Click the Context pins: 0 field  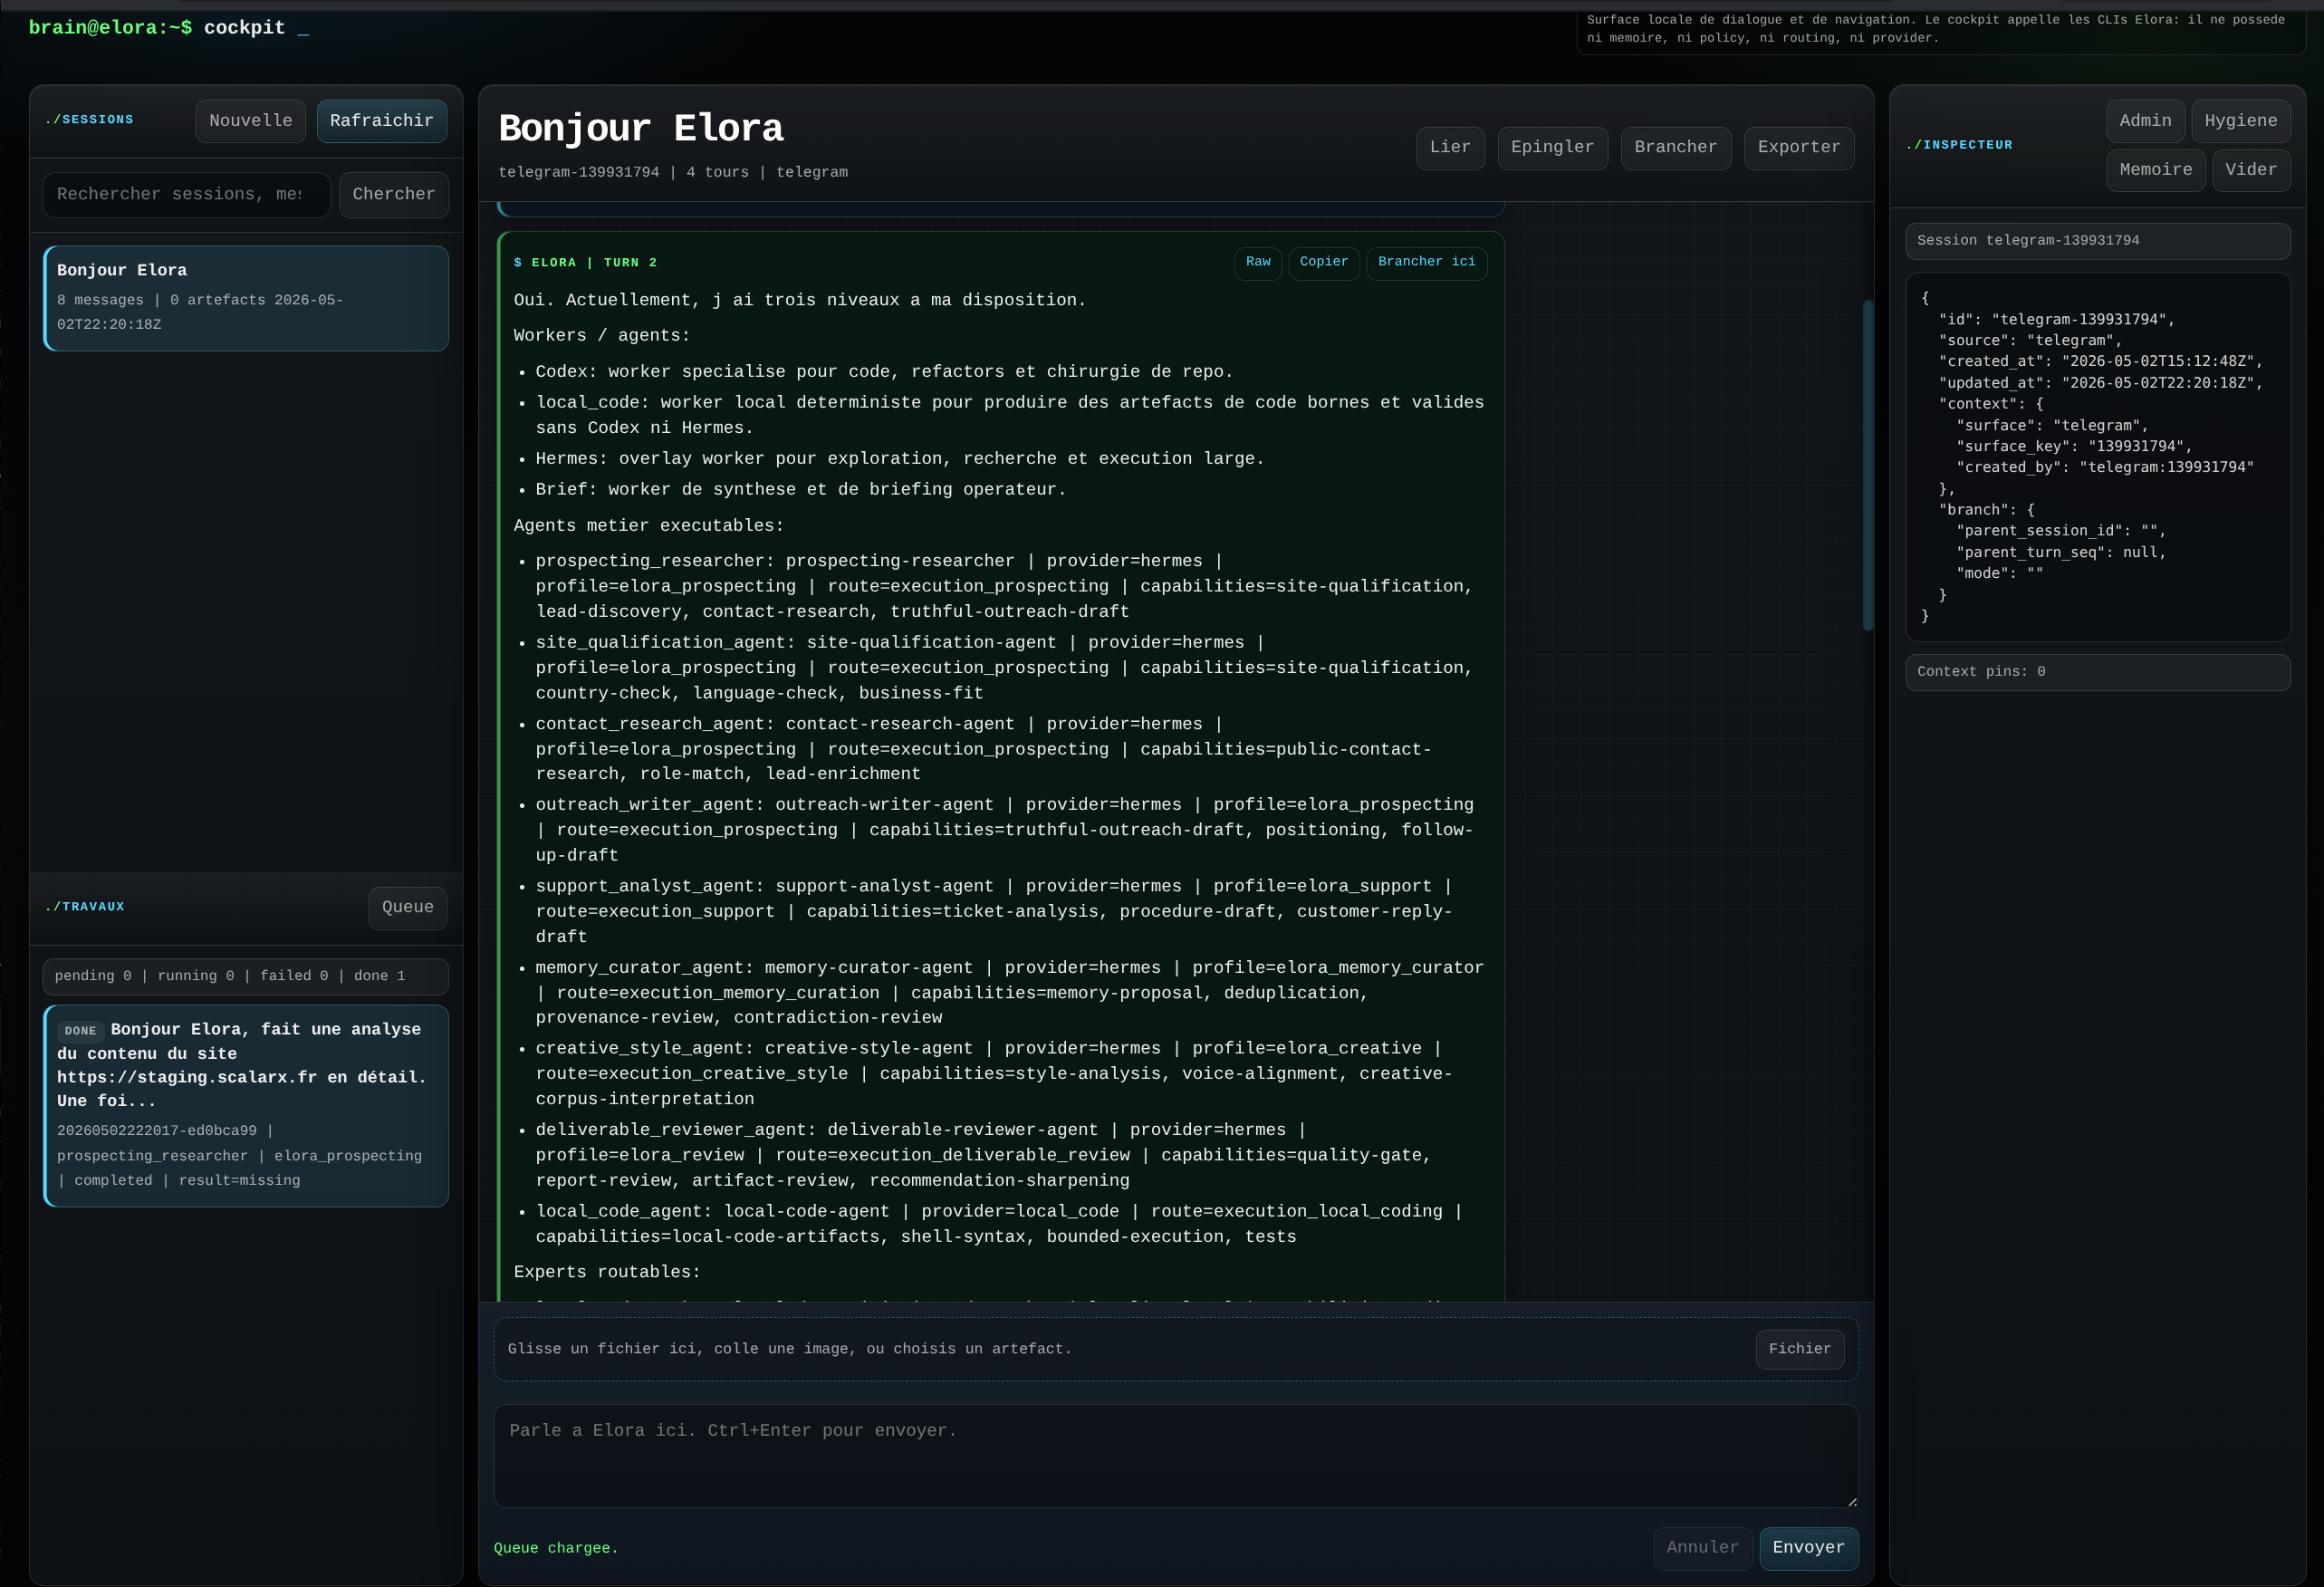2097,672
